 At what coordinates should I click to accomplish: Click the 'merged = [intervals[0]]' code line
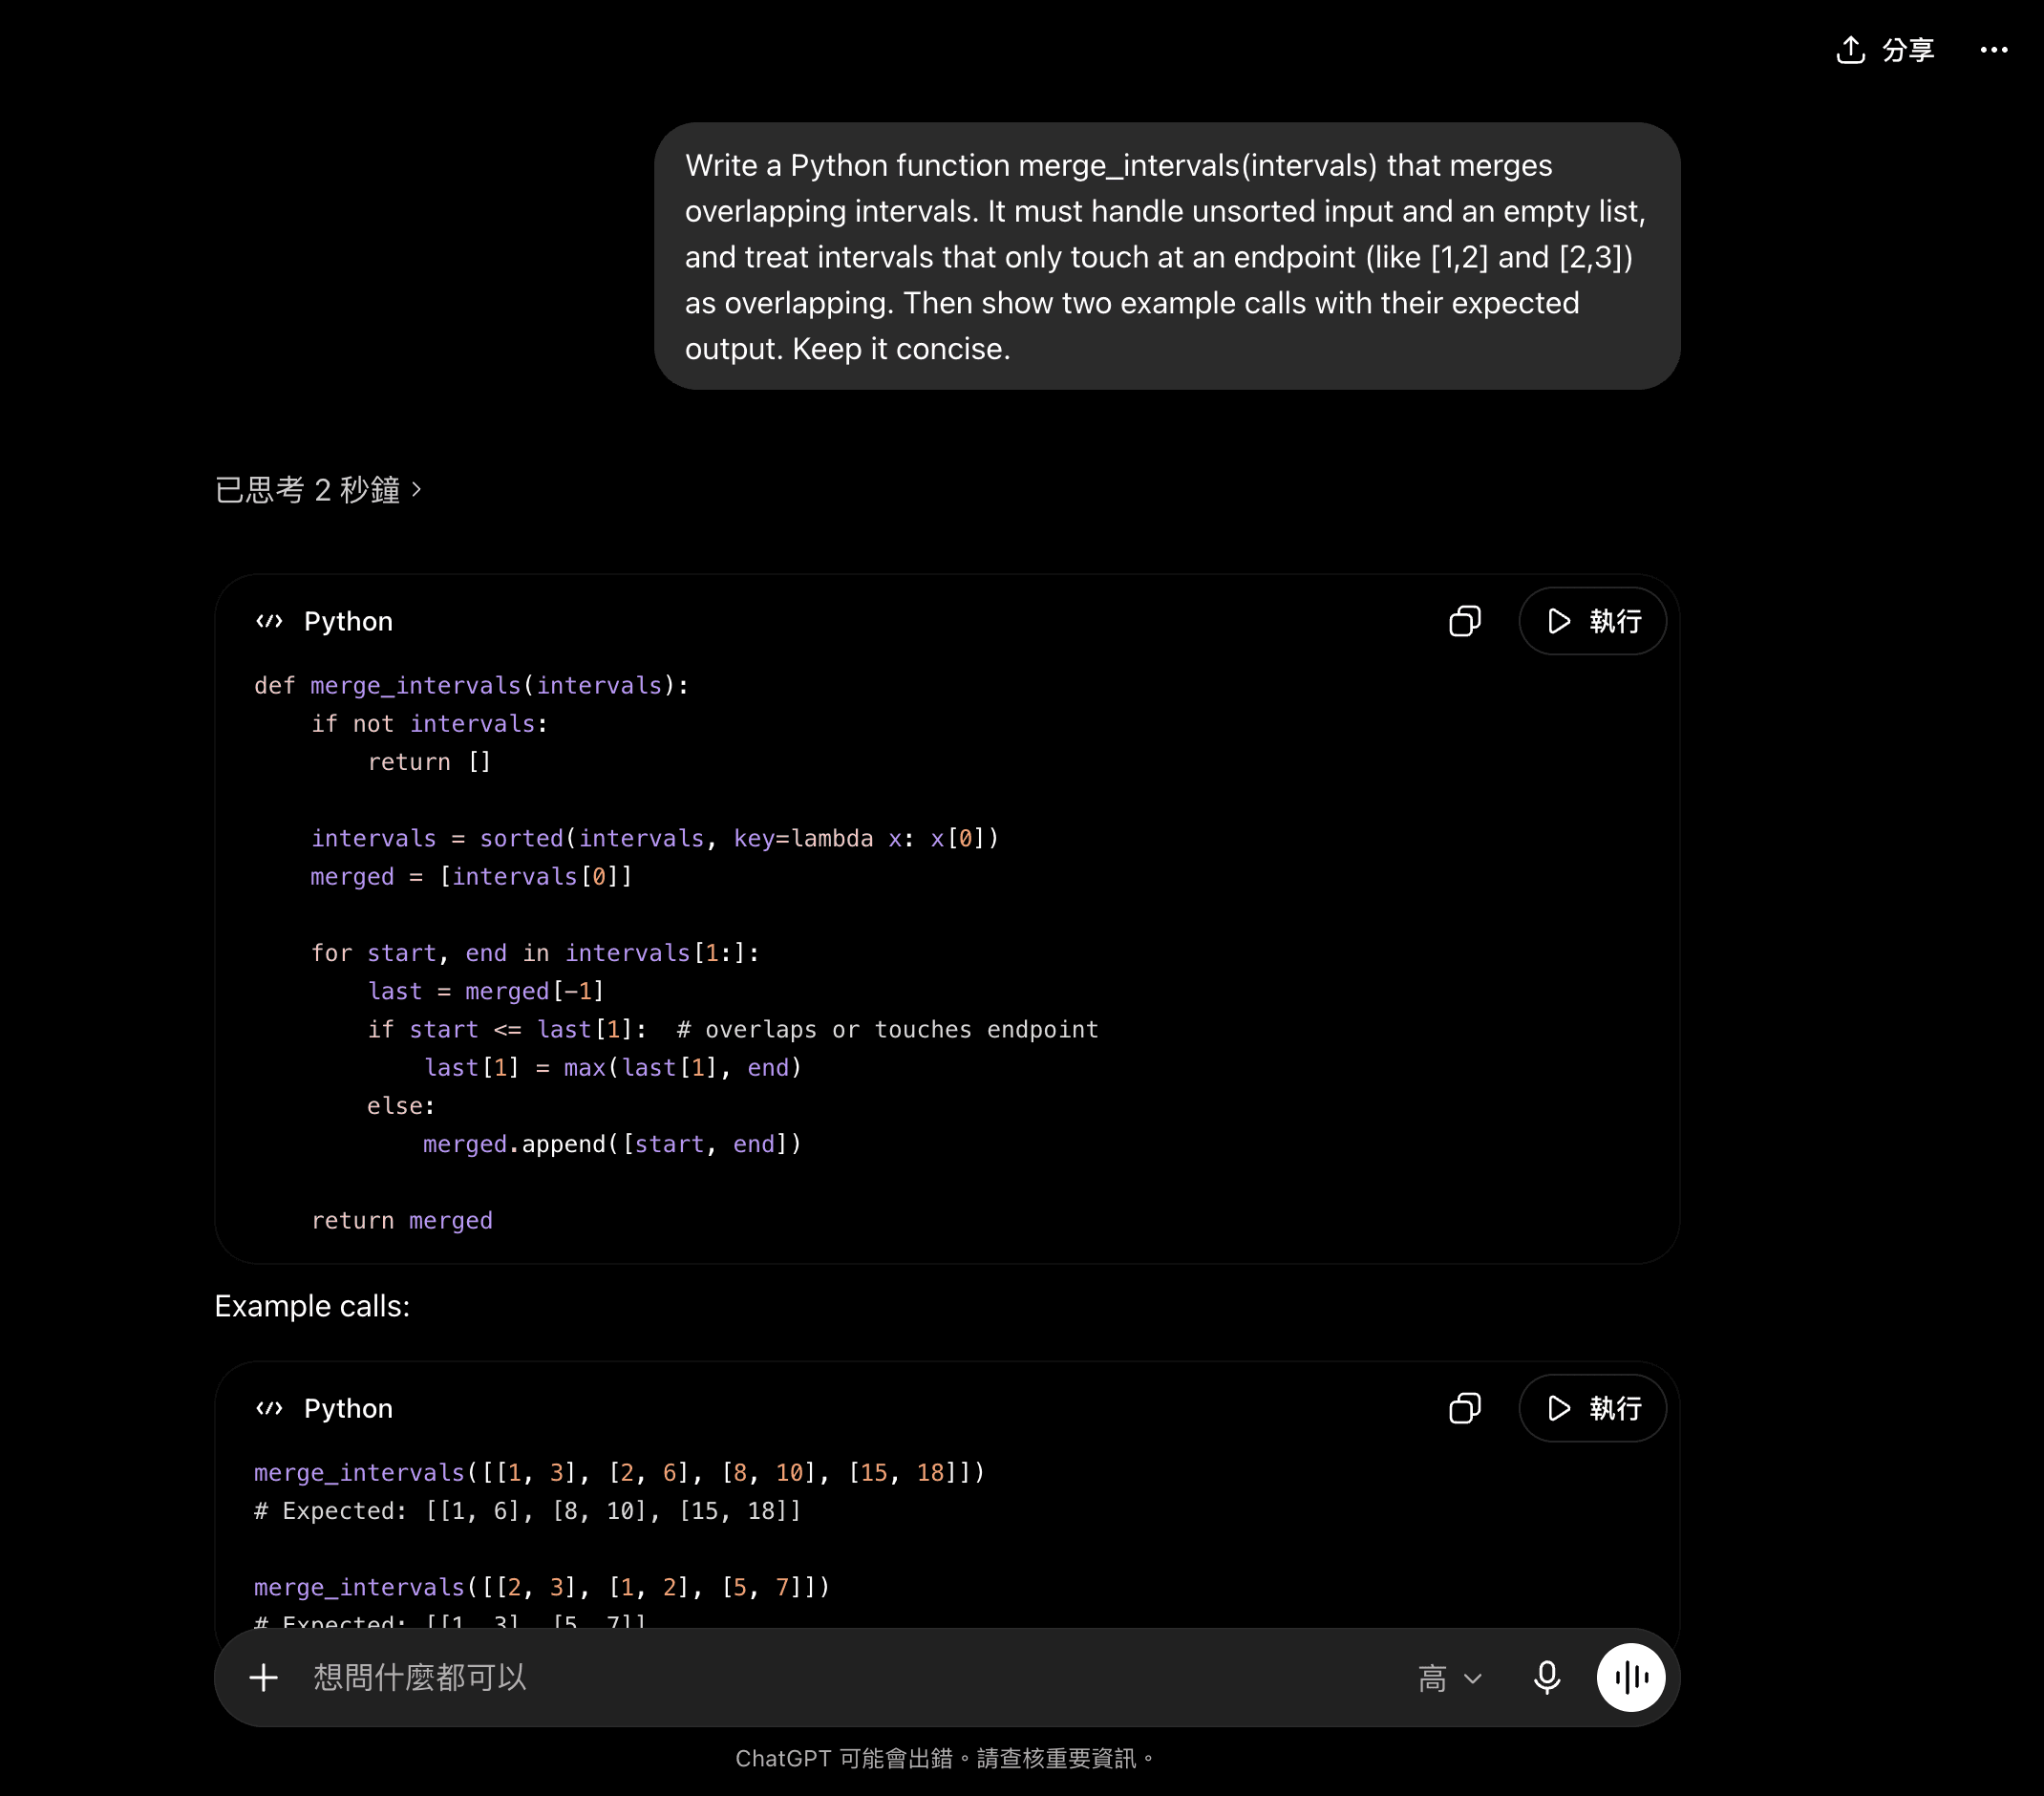pos(471,876)
